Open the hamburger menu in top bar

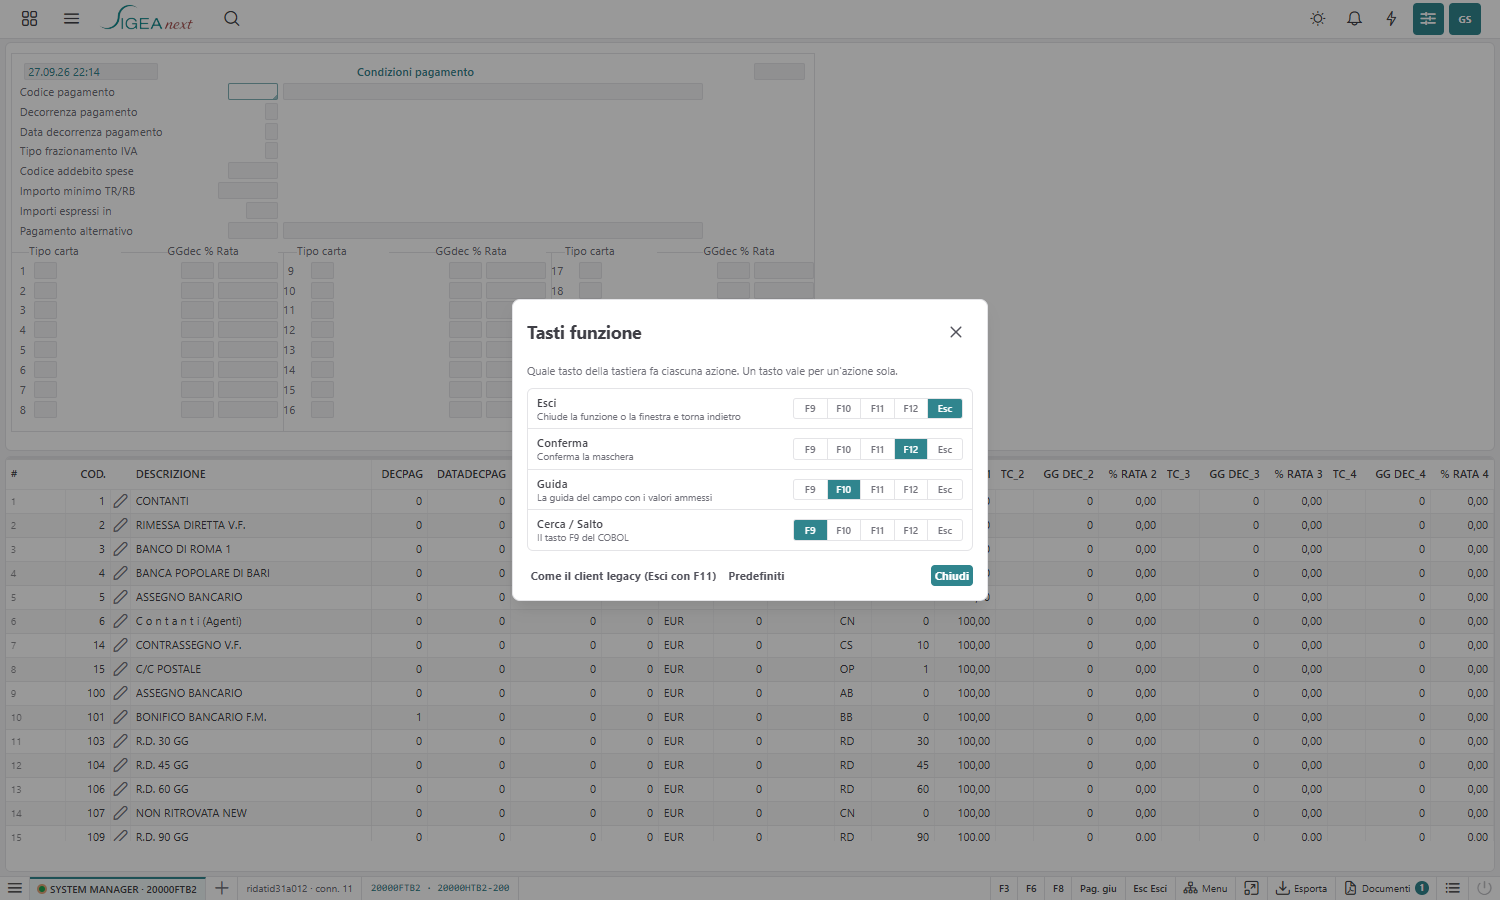(71, 18)
